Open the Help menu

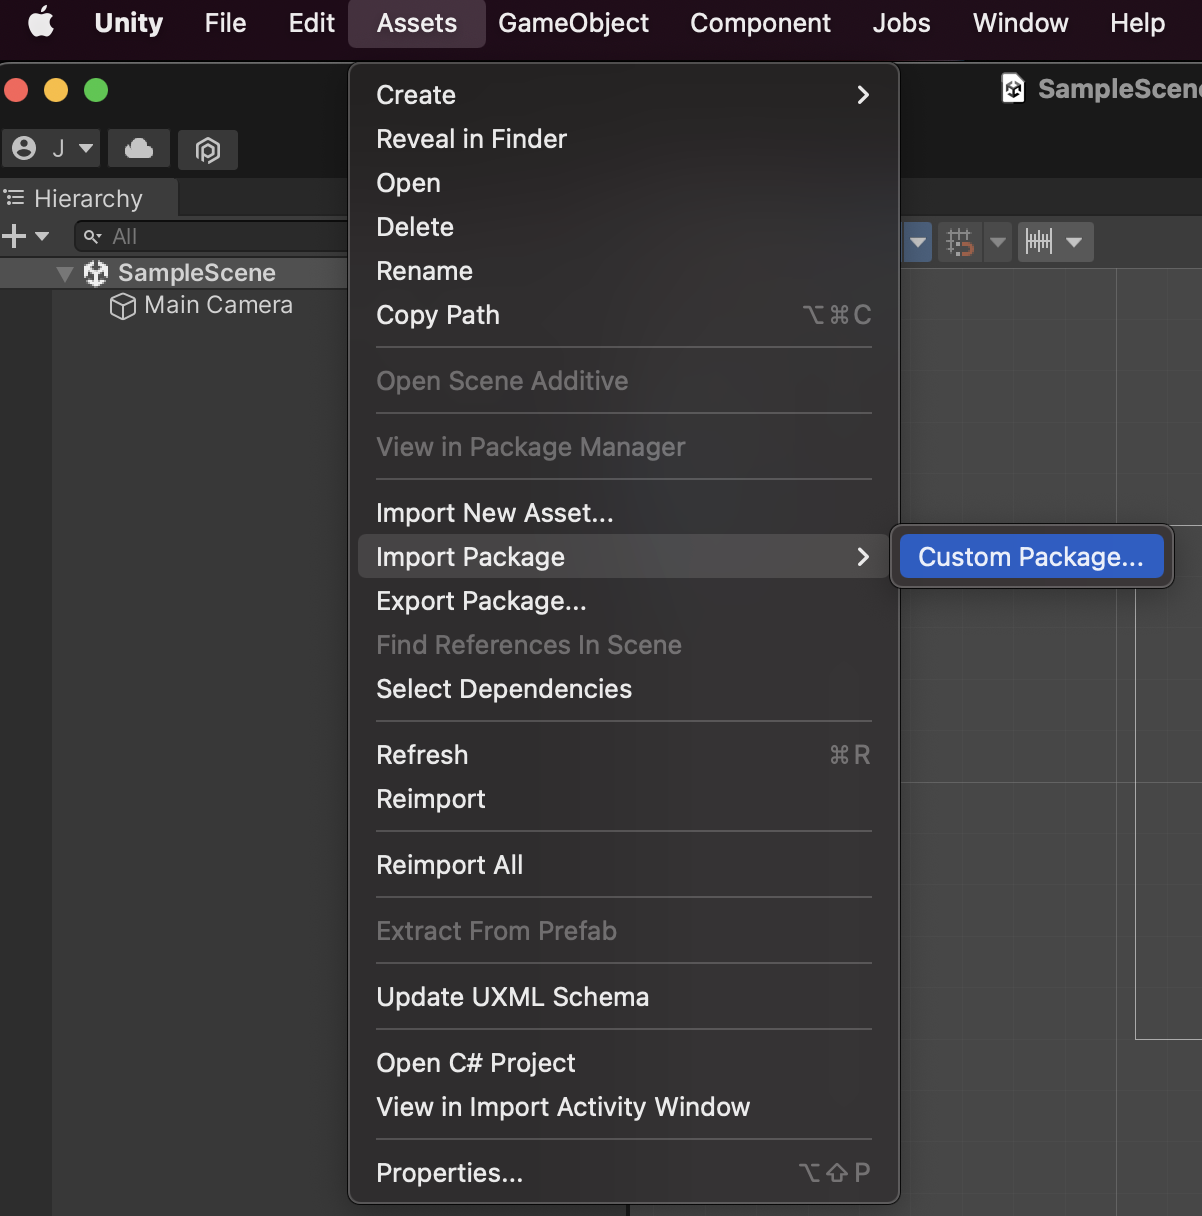[x=1137, y=22]
